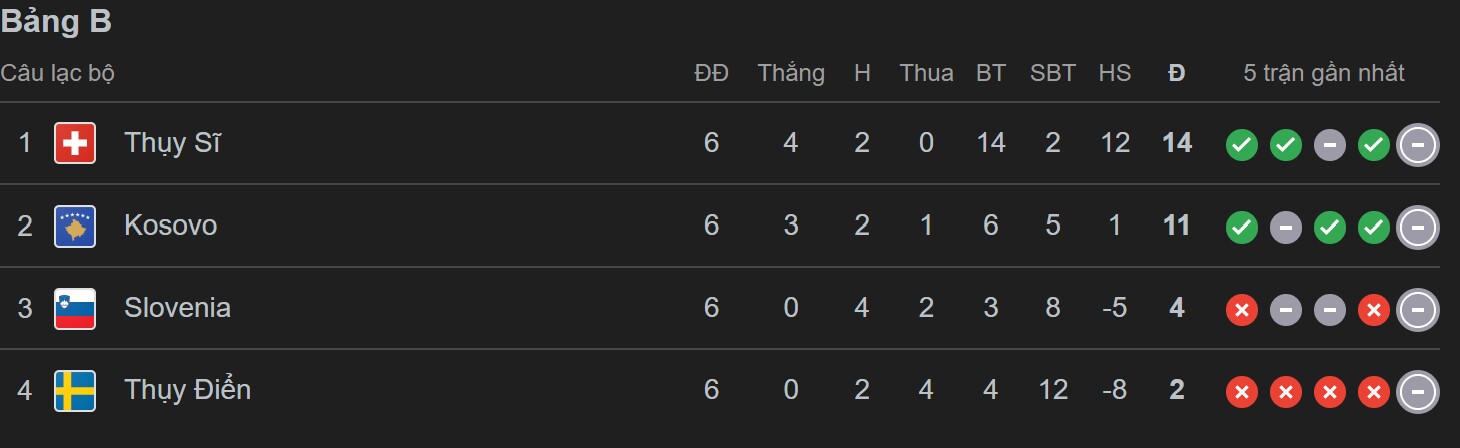1460x448 pixels.
Task: Click the Thắng column header
Action: 791,73
